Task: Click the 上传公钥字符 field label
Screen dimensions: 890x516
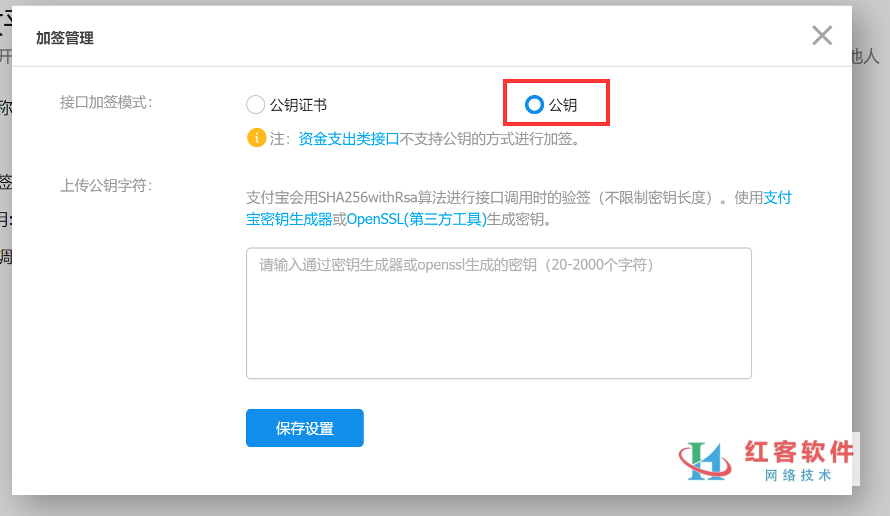Action: coord(106,186)
